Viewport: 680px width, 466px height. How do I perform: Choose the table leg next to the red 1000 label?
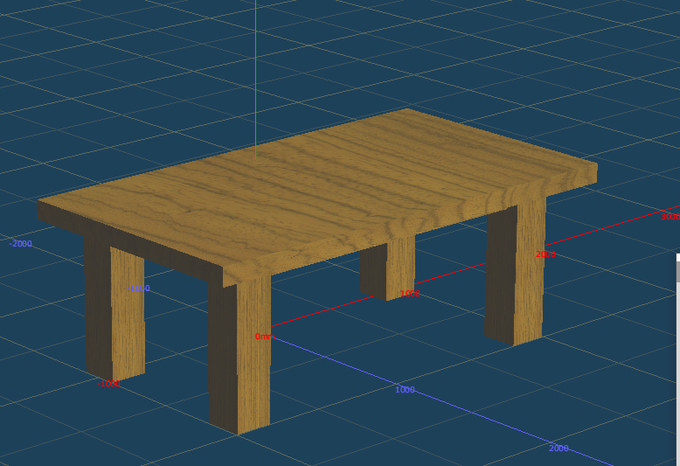tap(387, 269)
